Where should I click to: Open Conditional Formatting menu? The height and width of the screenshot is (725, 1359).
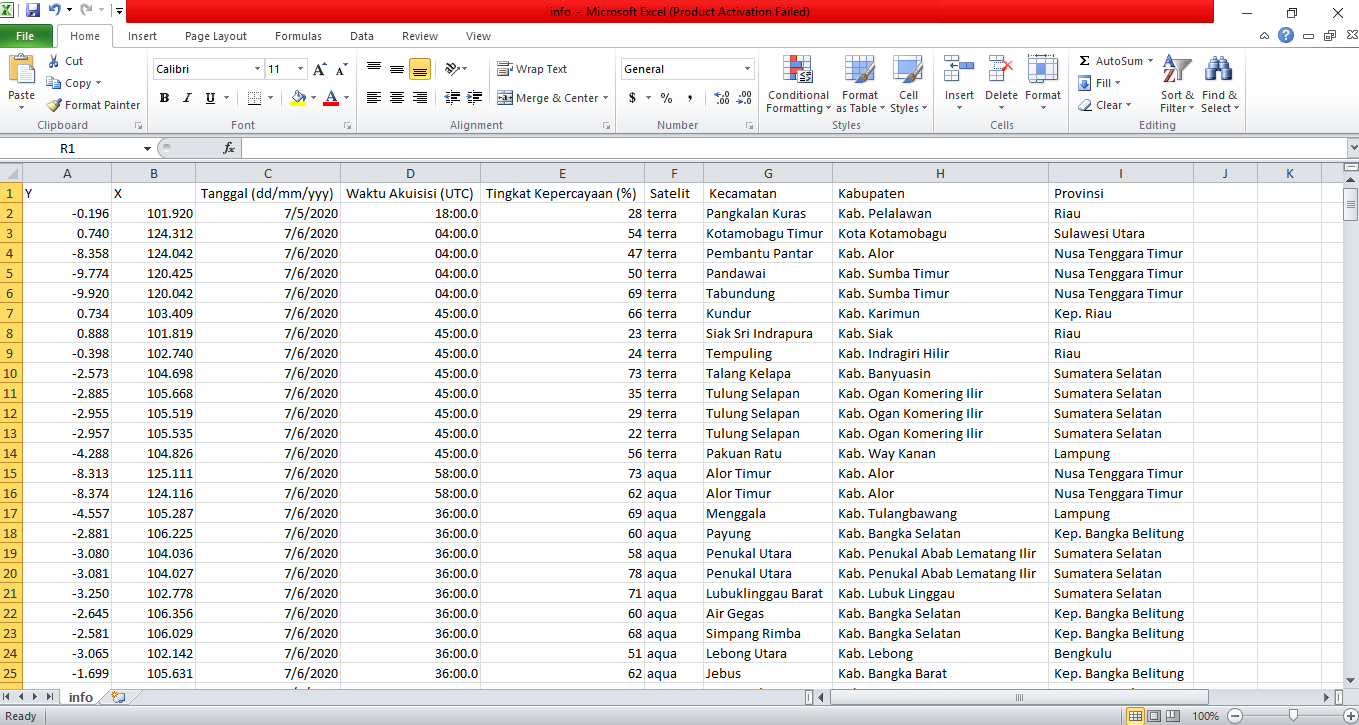tap(798, 85)
